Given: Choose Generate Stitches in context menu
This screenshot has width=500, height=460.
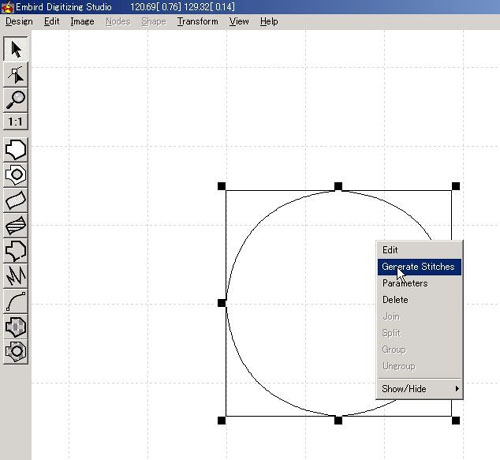Looking at the screenshot, I should (419, 267).
